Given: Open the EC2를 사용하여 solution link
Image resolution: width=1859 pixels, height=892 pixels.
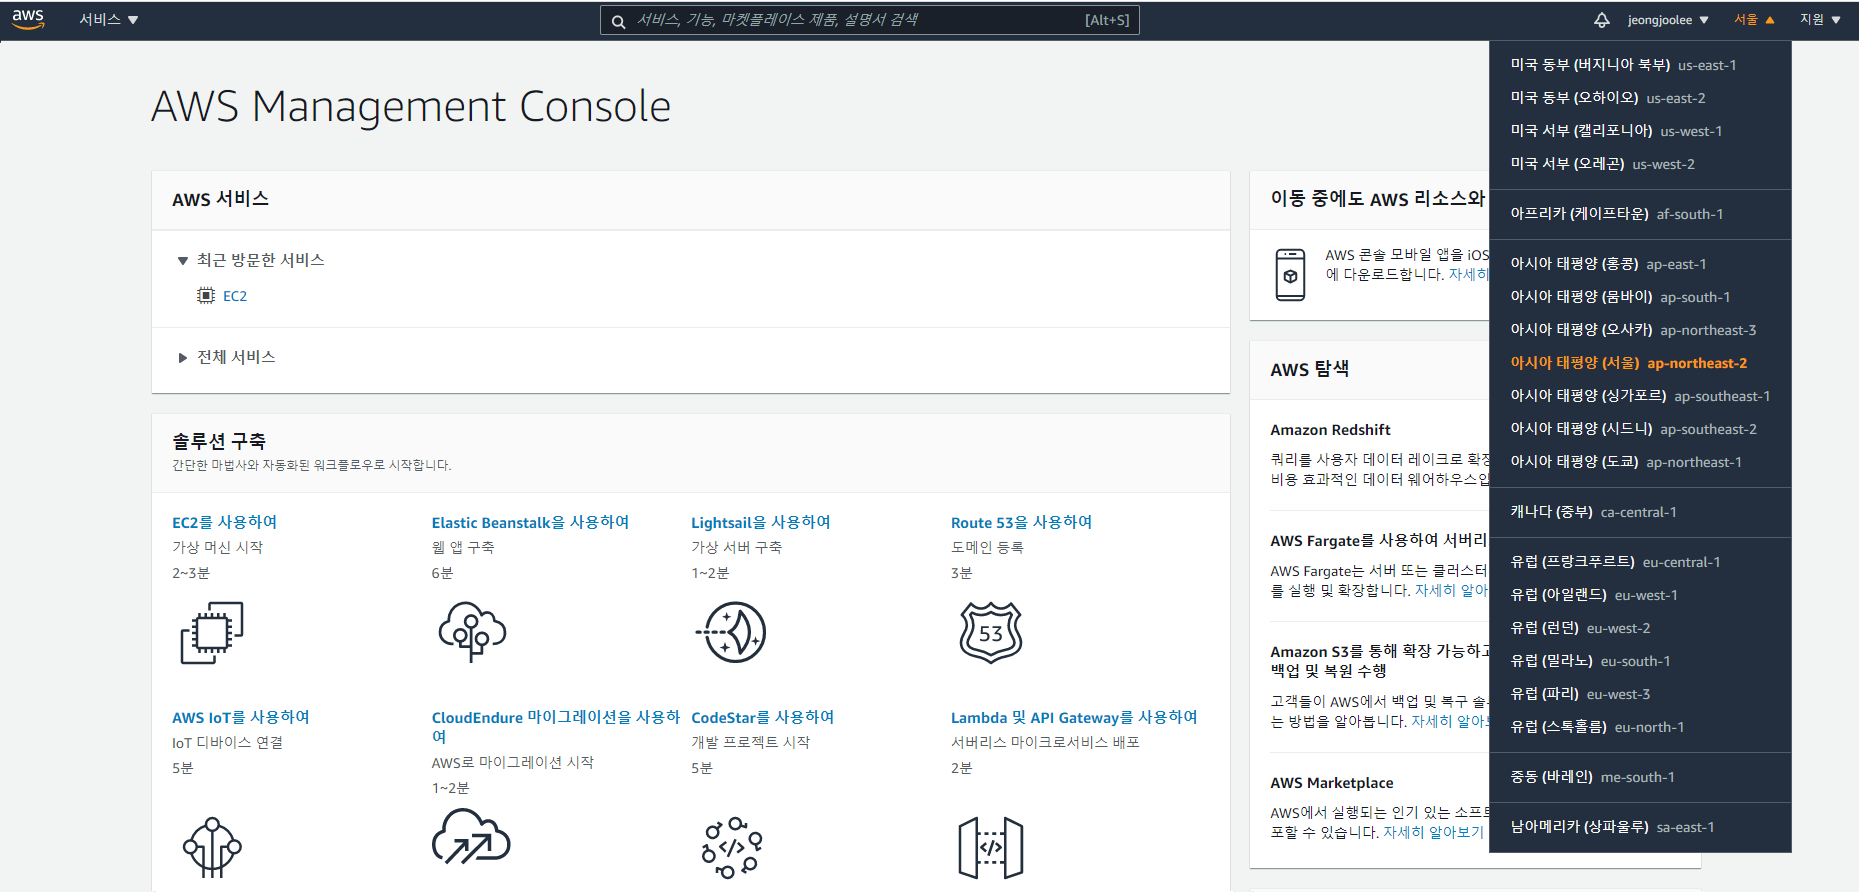Looking at the screenshot, I should tap(225, 522).
